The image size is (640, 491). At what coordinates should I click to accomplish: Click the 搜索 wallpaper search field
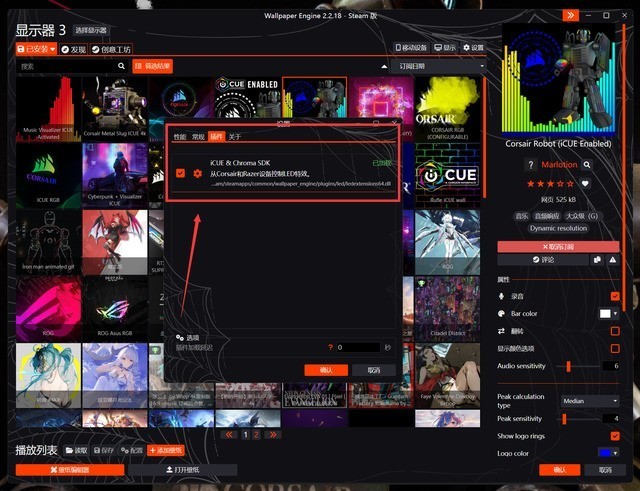point(67,66)
